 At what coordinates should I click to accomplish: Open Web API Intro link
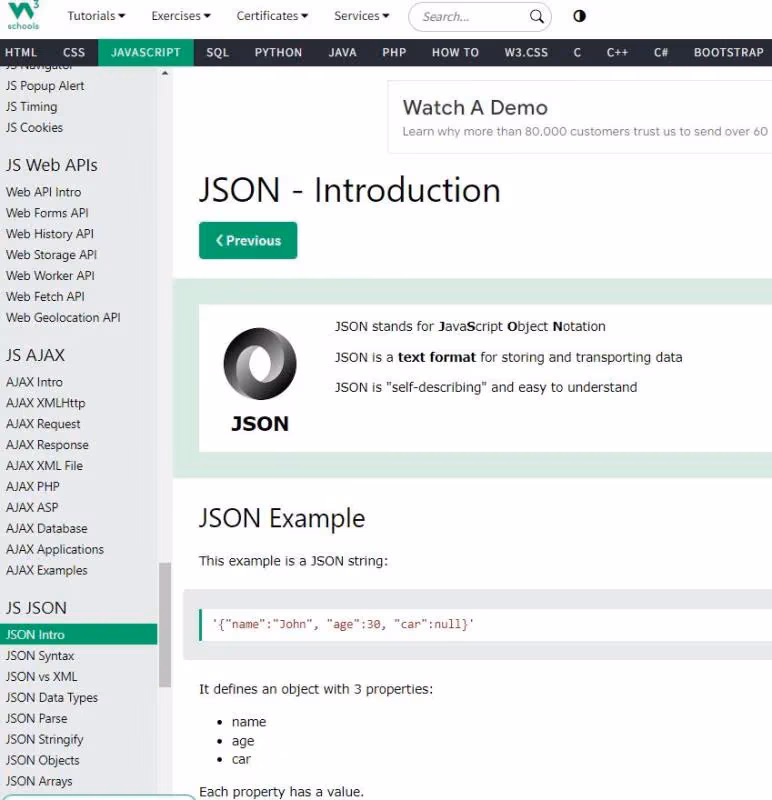(43, 192)
